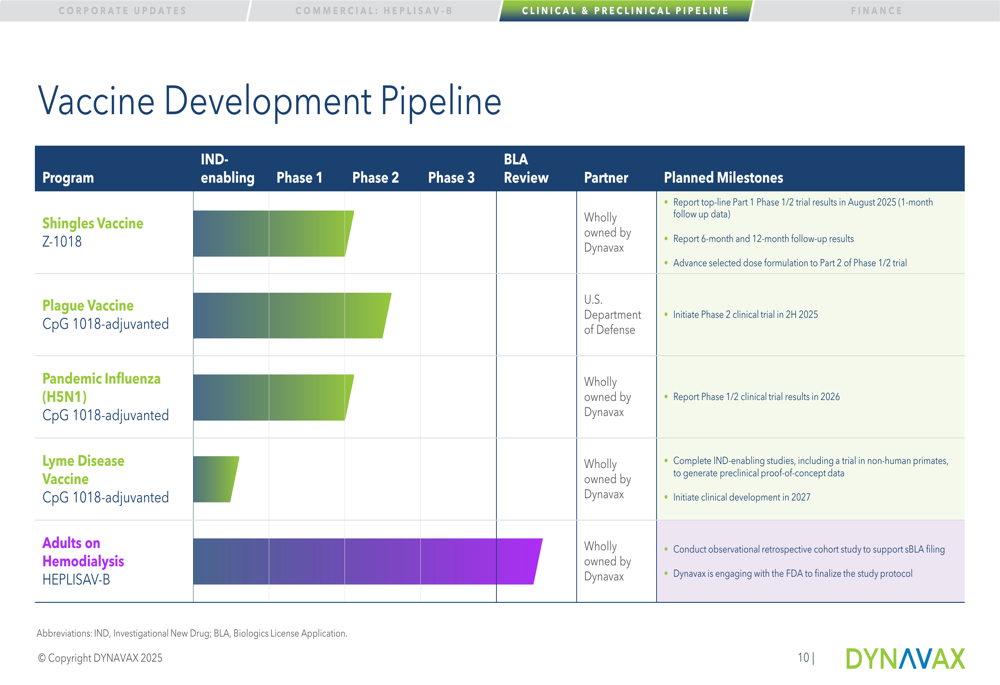
Task: Click the Phase 1 column header
Action: point(299,178)
